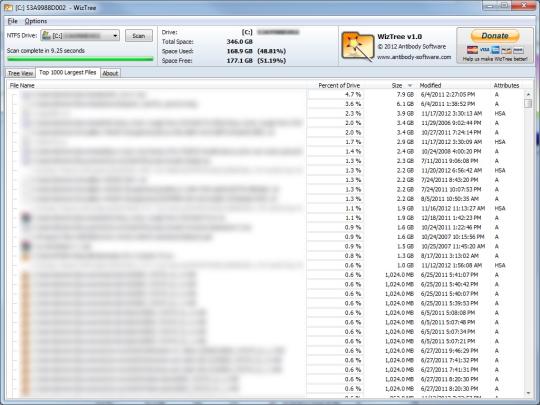The height and width of the screenshot is (405, 540).
Task: Select date 12/18/2011 1:42:23 PM
Action: 451,218
